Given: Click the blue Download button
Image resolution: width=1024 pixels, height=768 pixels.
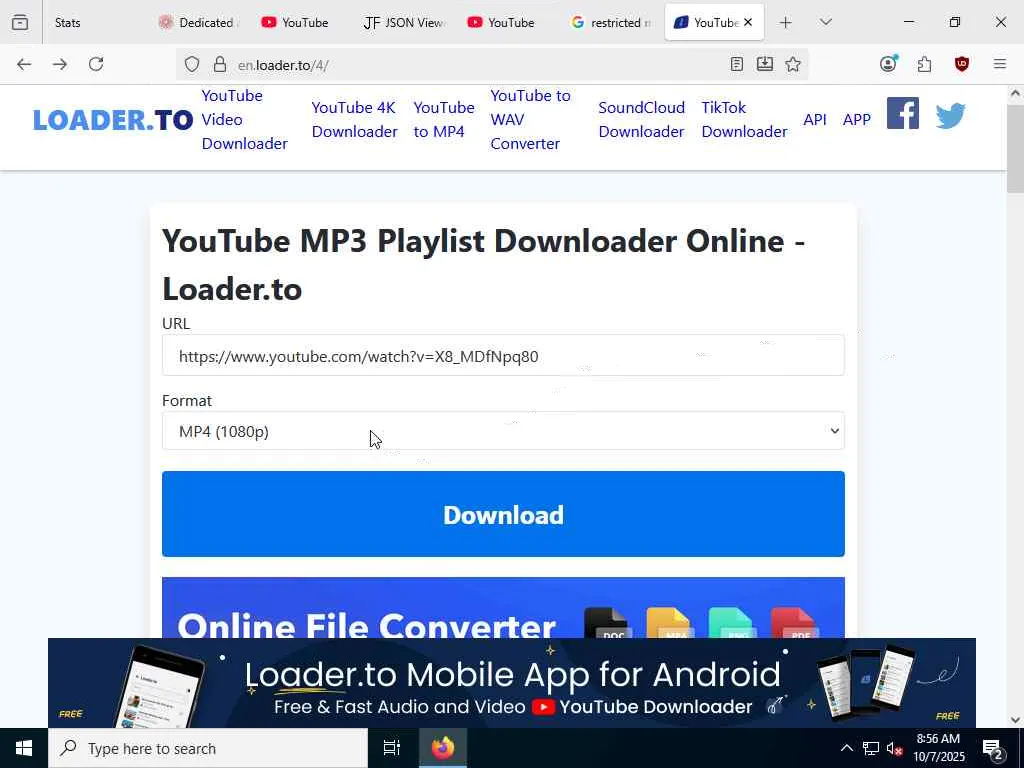Looking at the screenshot, I should coord(503,514).
